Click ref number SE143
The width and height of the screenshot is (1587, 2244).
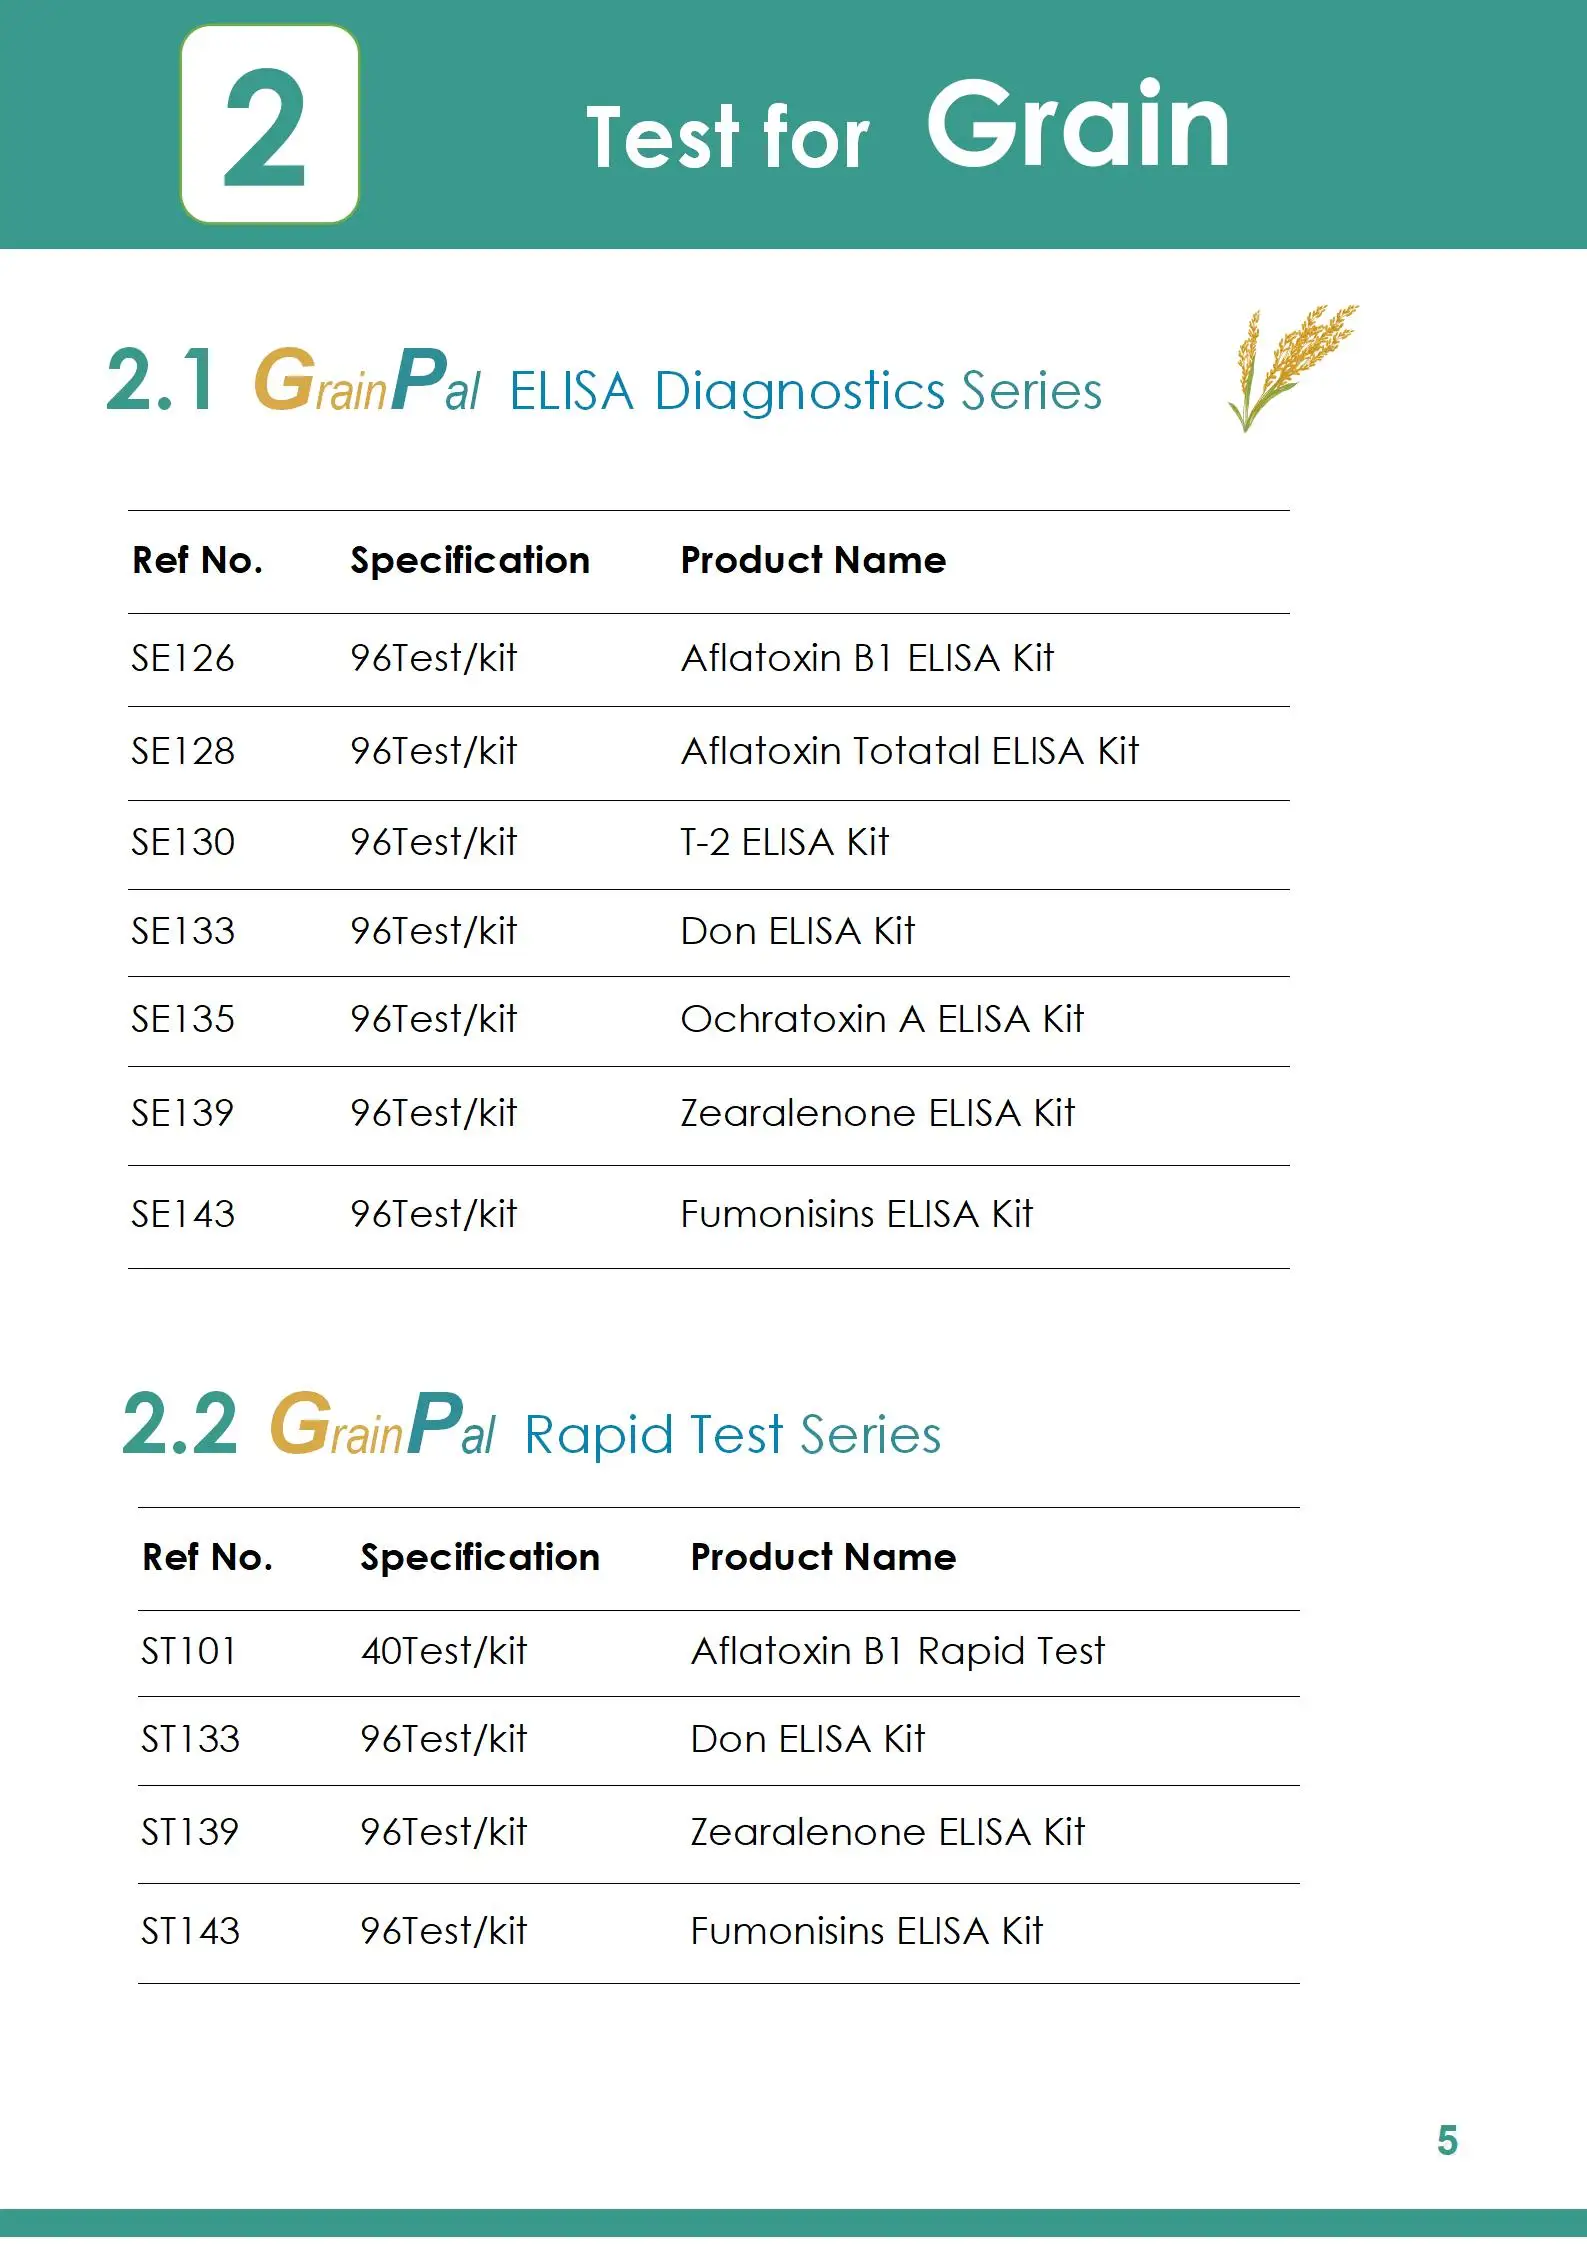pyautogui.click(x=183, y=1215)
